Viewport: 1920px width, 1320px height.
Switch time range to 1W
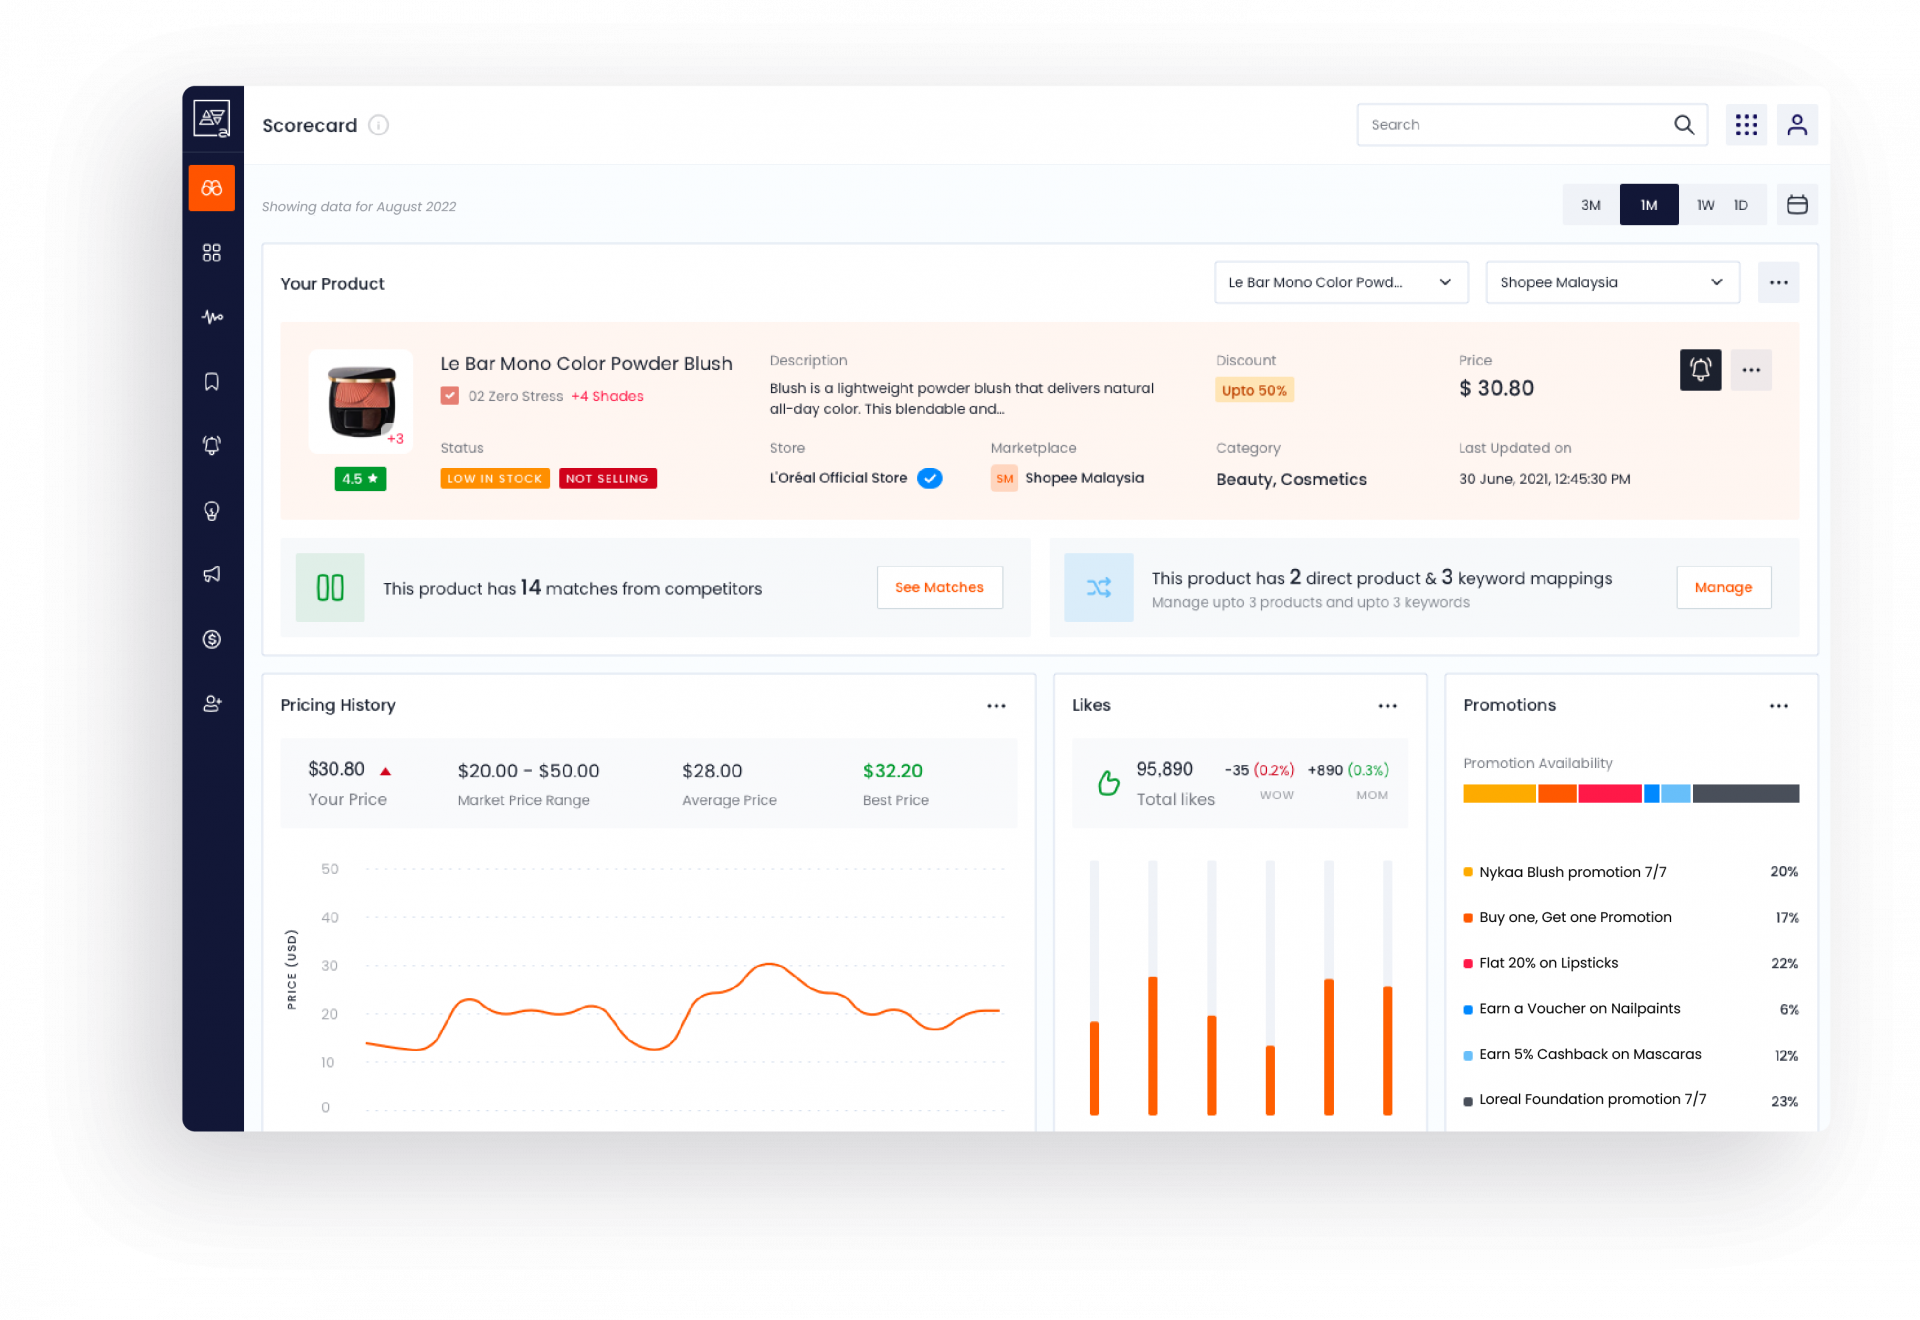click(1705, 204)
